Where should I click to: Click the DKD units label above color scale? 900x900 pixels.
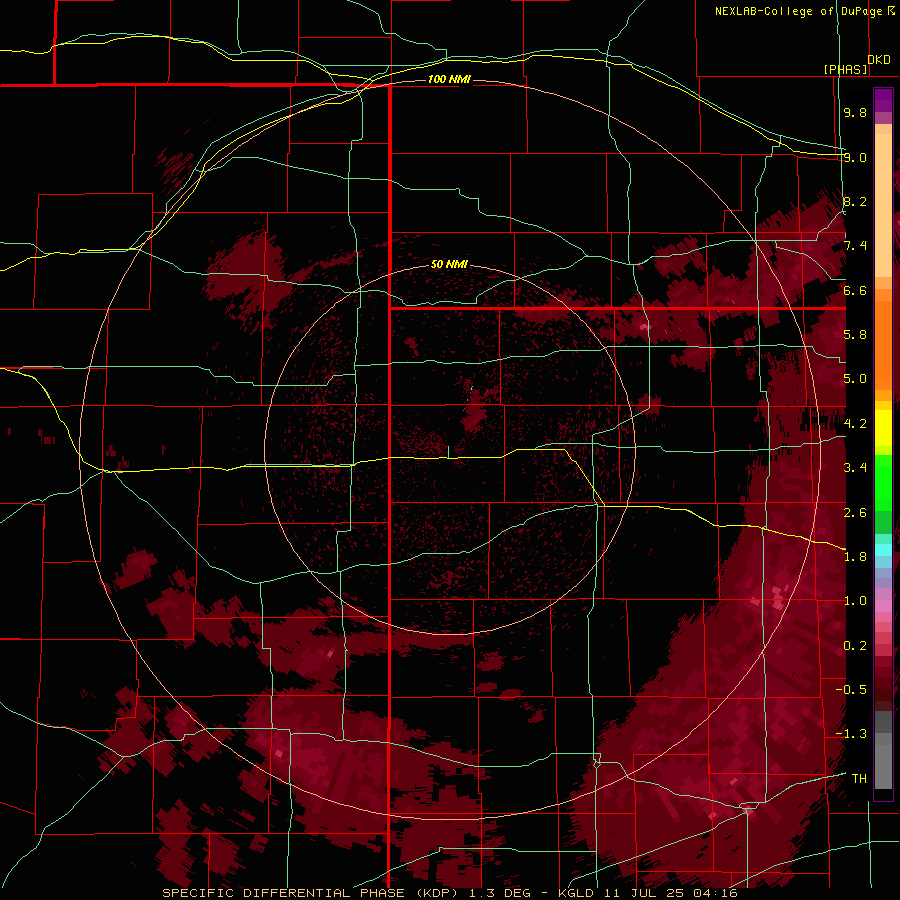coord(879,60)
